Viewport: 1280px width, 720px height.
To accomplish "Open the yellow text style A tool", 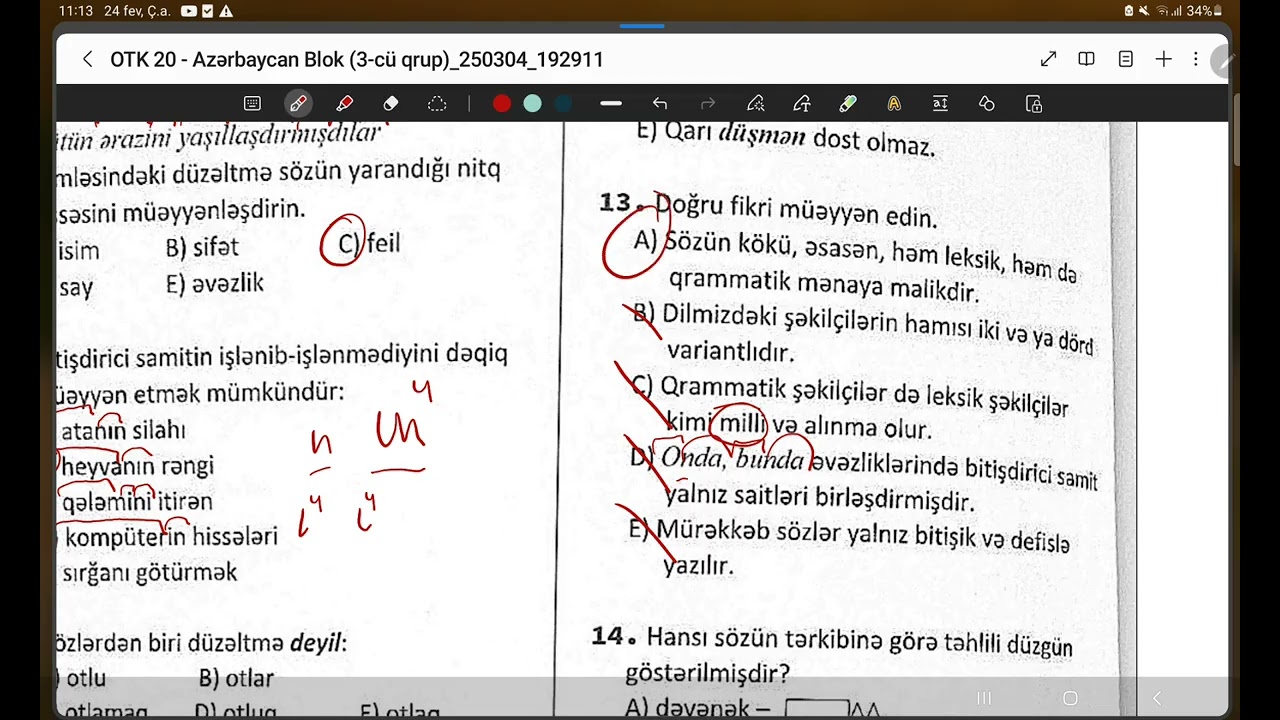I will point(894,103).
